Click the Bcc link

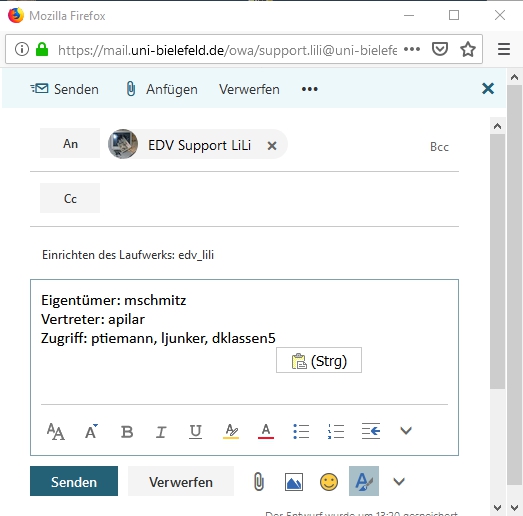(439, 147)
